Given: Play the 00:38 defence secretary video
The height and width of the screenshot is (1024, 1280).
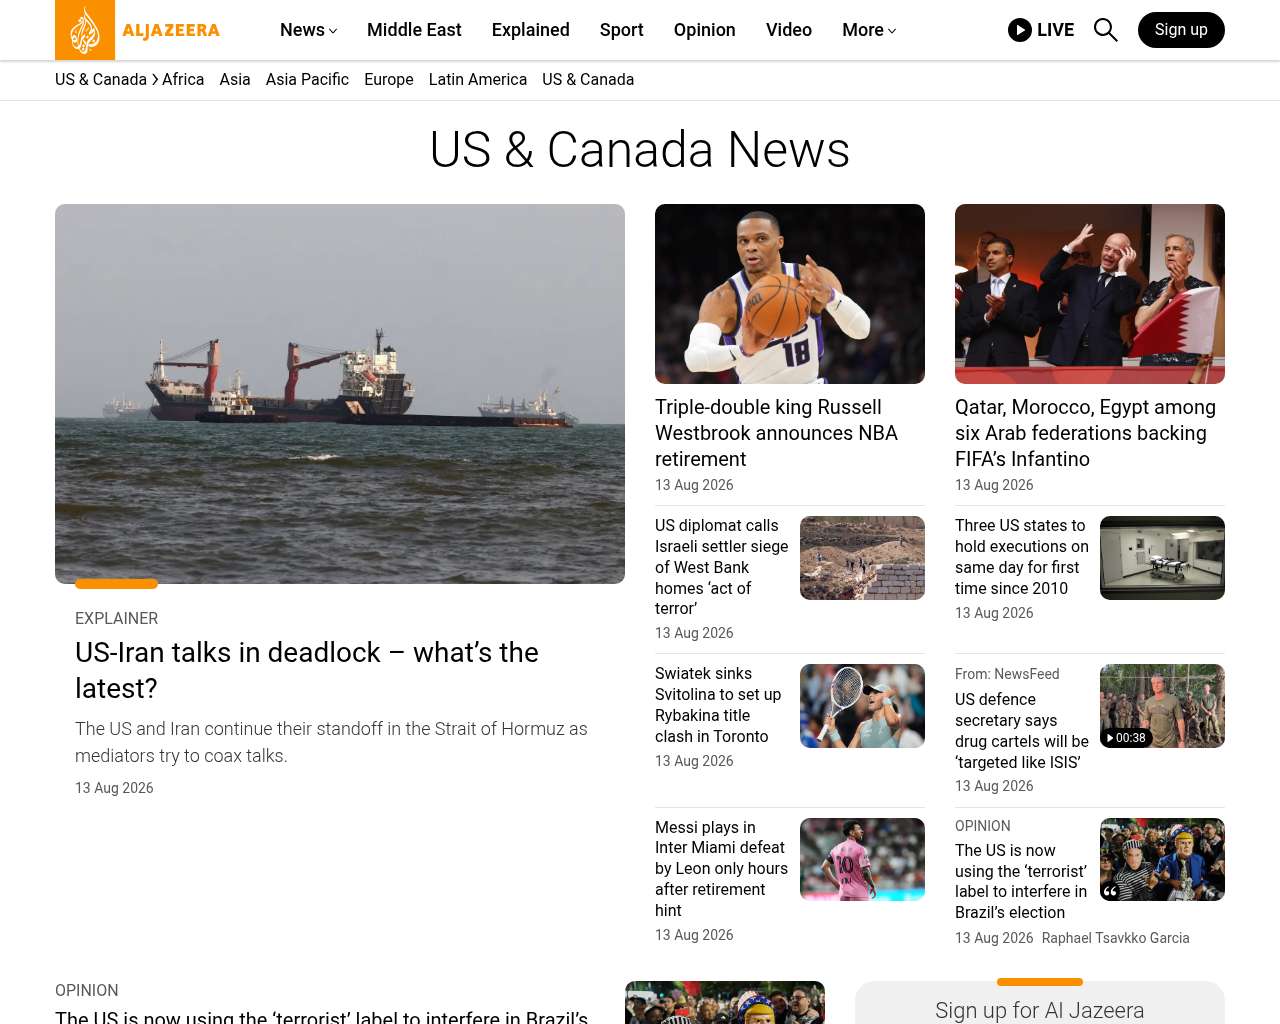Looking at the screenshot, I should (x=1162, y=706).
